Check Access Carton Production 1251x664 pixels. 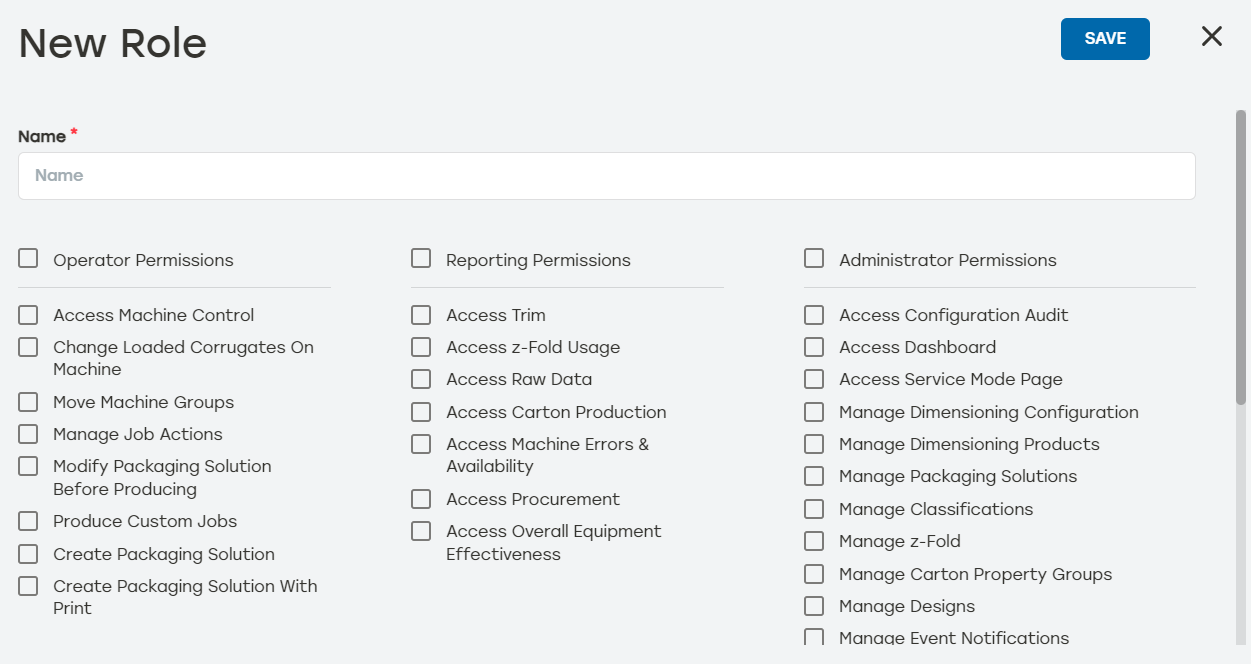click(x=421, y=412)
